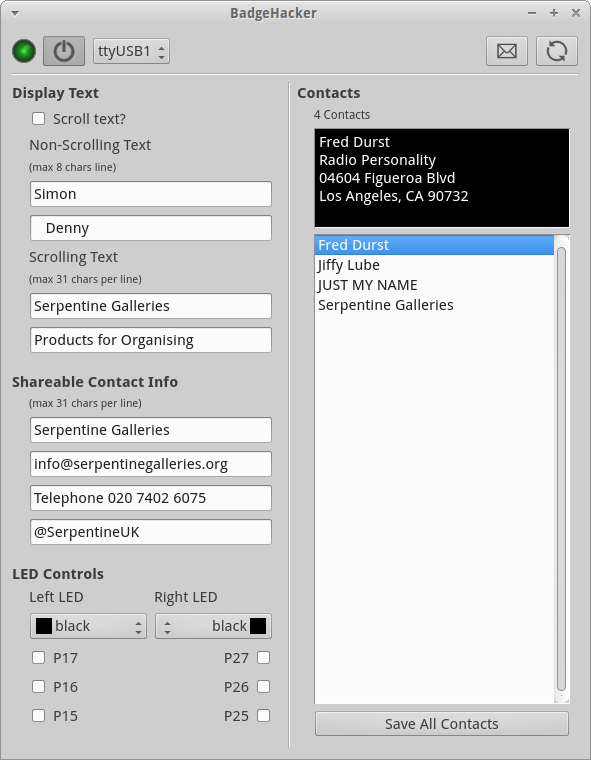
Task: Click the Simon non-scrolling text field
Action: pyautogui.click(x=151, y=194)
